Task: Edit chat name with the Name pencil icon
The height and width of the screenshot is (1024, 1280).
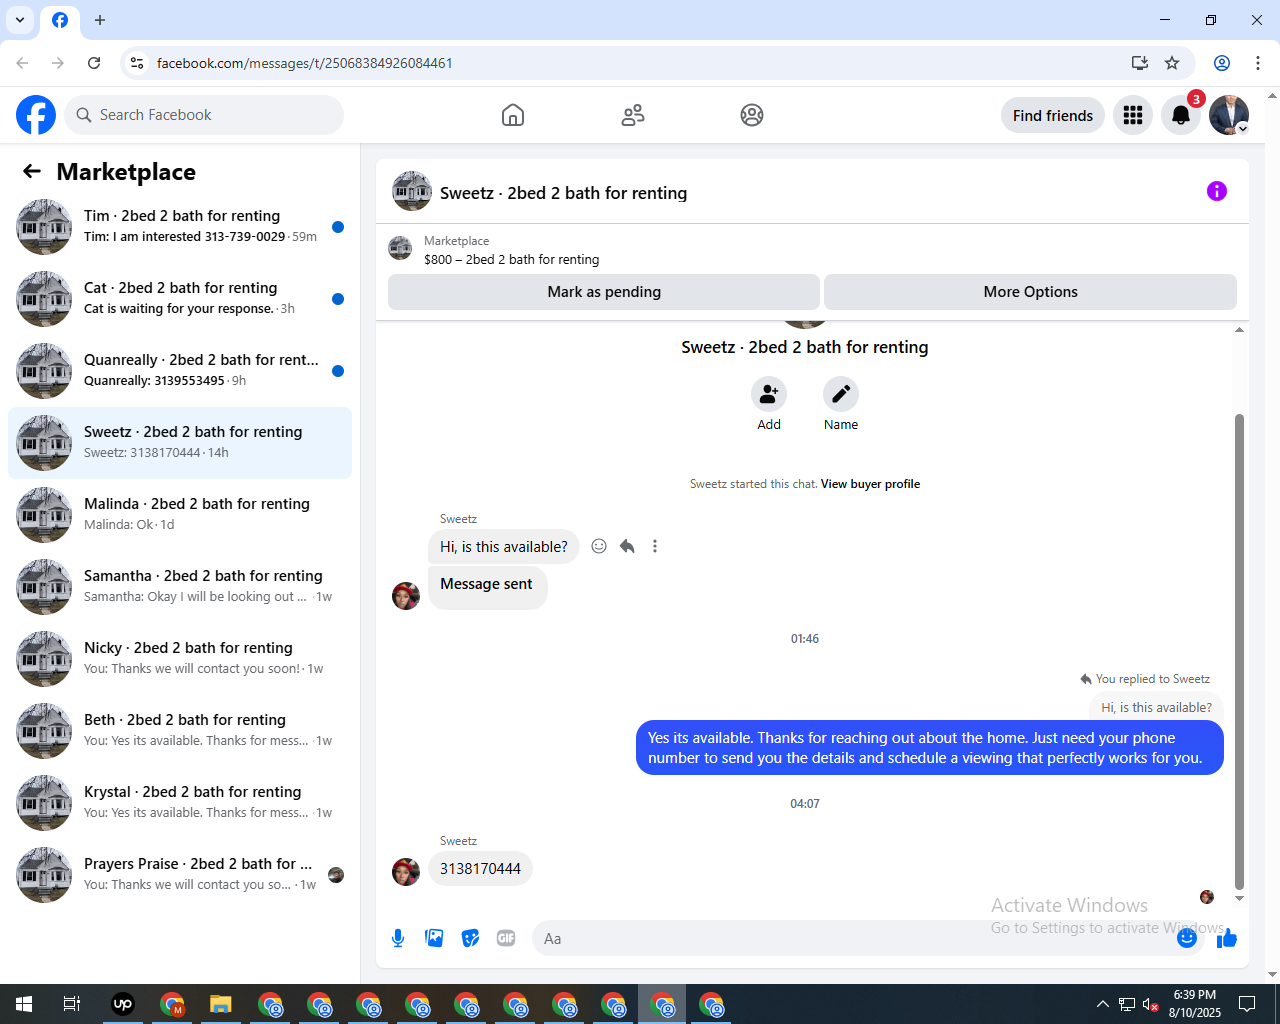Action: click(841, 394)
